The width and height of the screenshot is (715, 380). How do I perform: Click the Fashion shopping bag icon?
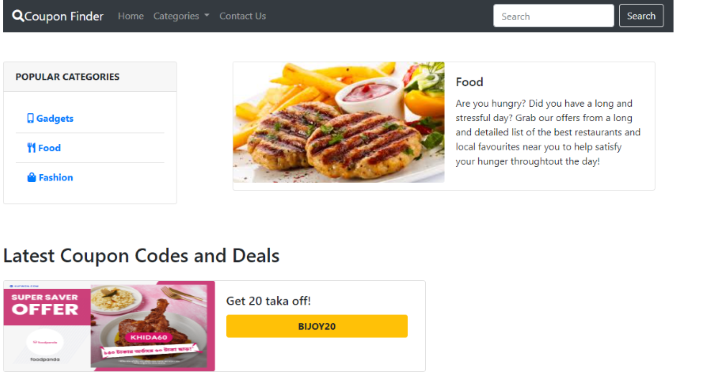point(31,177)
